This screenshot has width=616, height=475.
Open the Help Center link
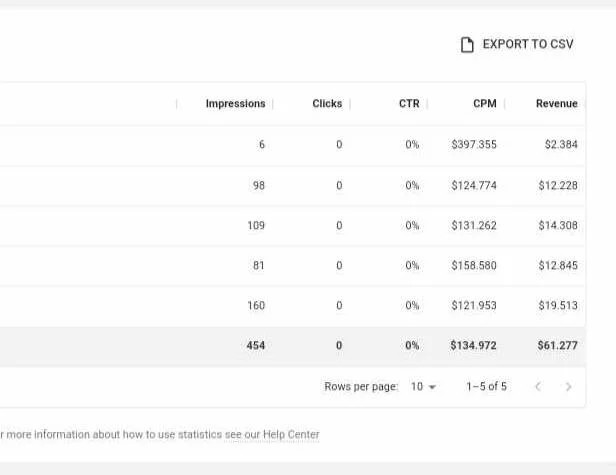click(x=291, y=435)
